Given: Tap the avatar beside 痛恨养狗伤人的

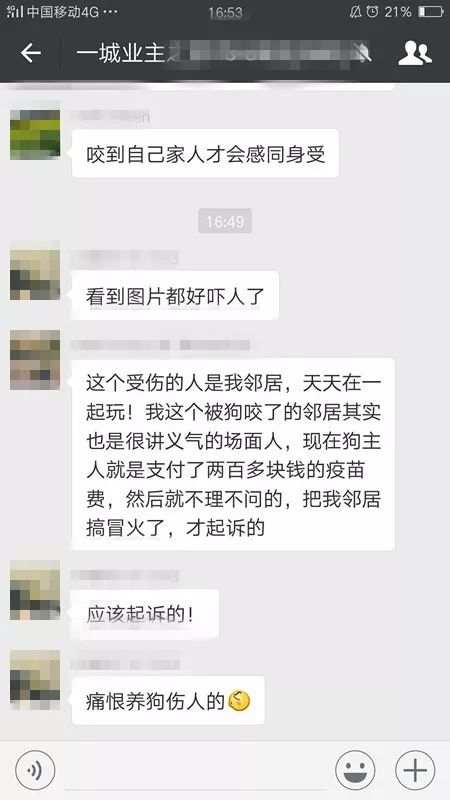Looking at the screenshot, I should coord(35,680).
